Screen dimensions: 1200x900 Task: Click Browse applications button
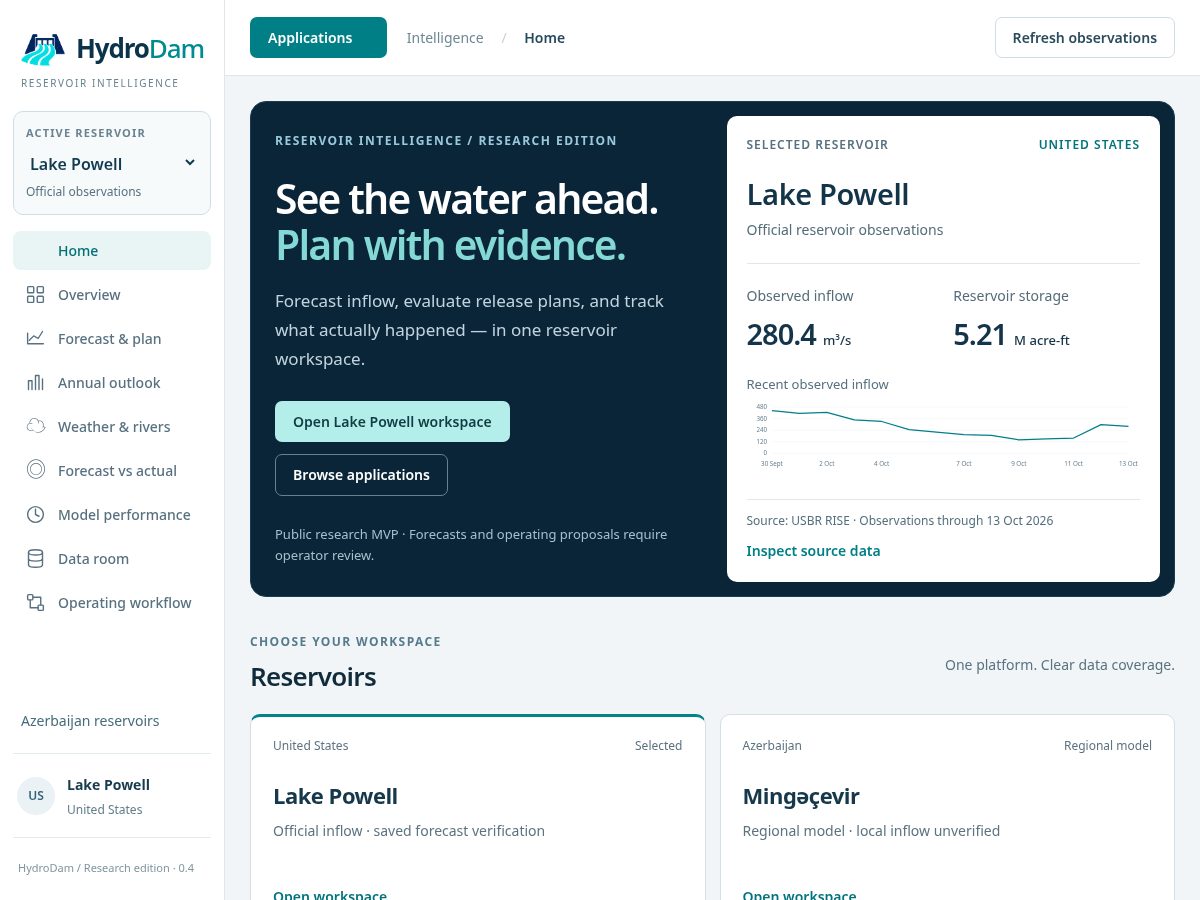pyautogui.click(x=361, y=475)
